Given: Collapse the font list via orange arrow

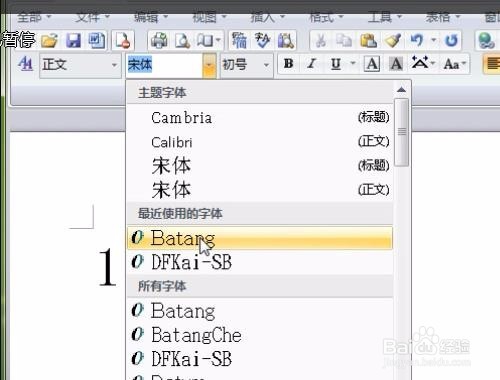Looking at the screenshot, I should click(209, 65).
